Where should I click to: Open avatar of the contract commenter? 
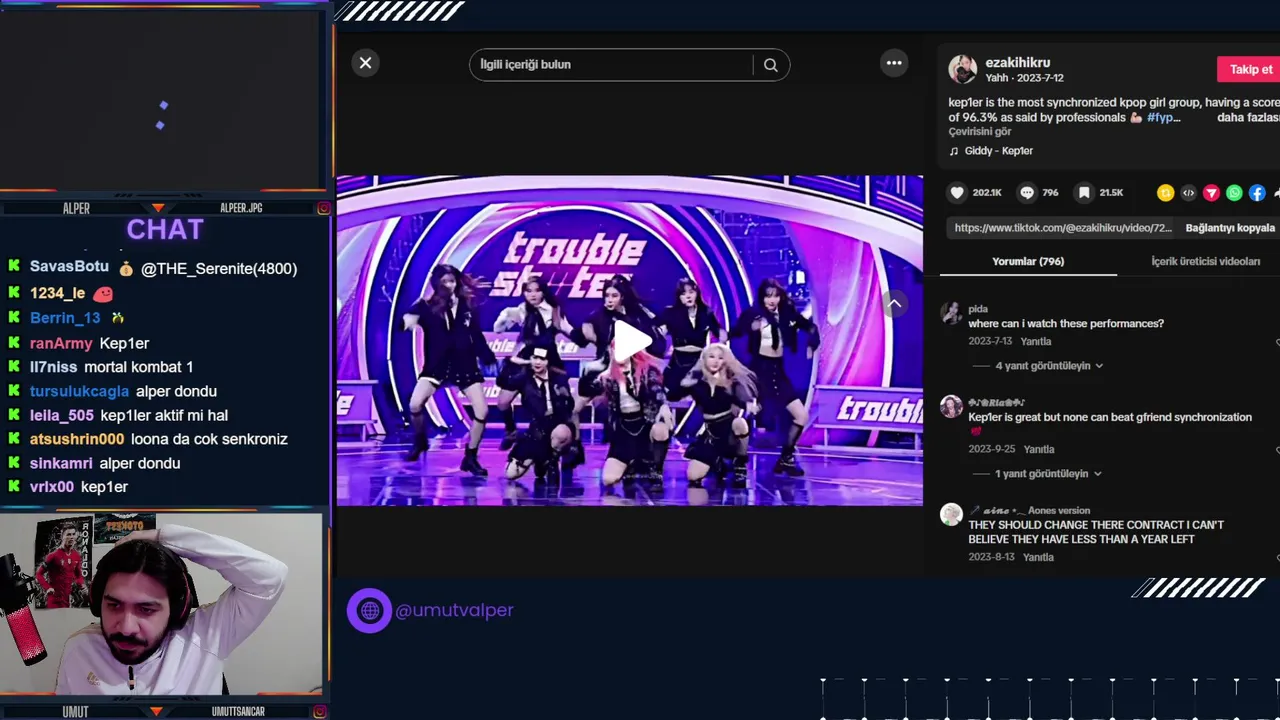coord(951,515)
